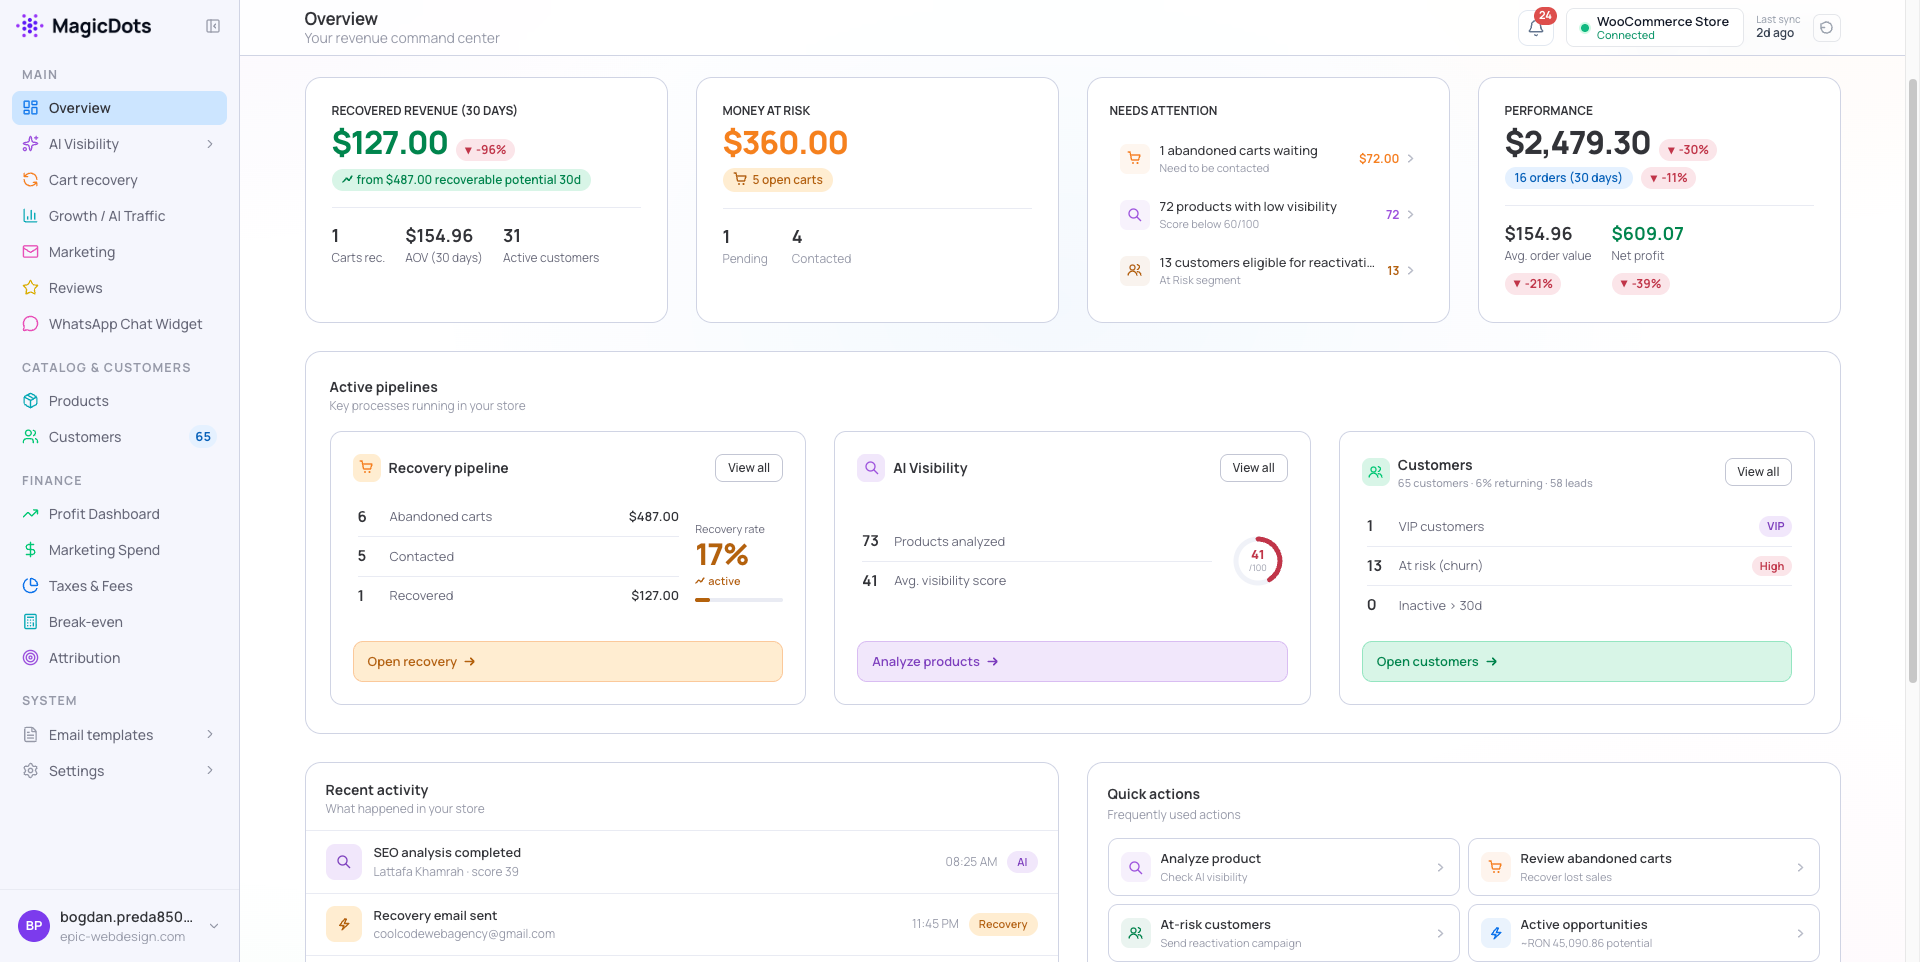Open Profit Dashboard in the sidebar
This screenshot has height=962, width=1920.
[119, 514]
